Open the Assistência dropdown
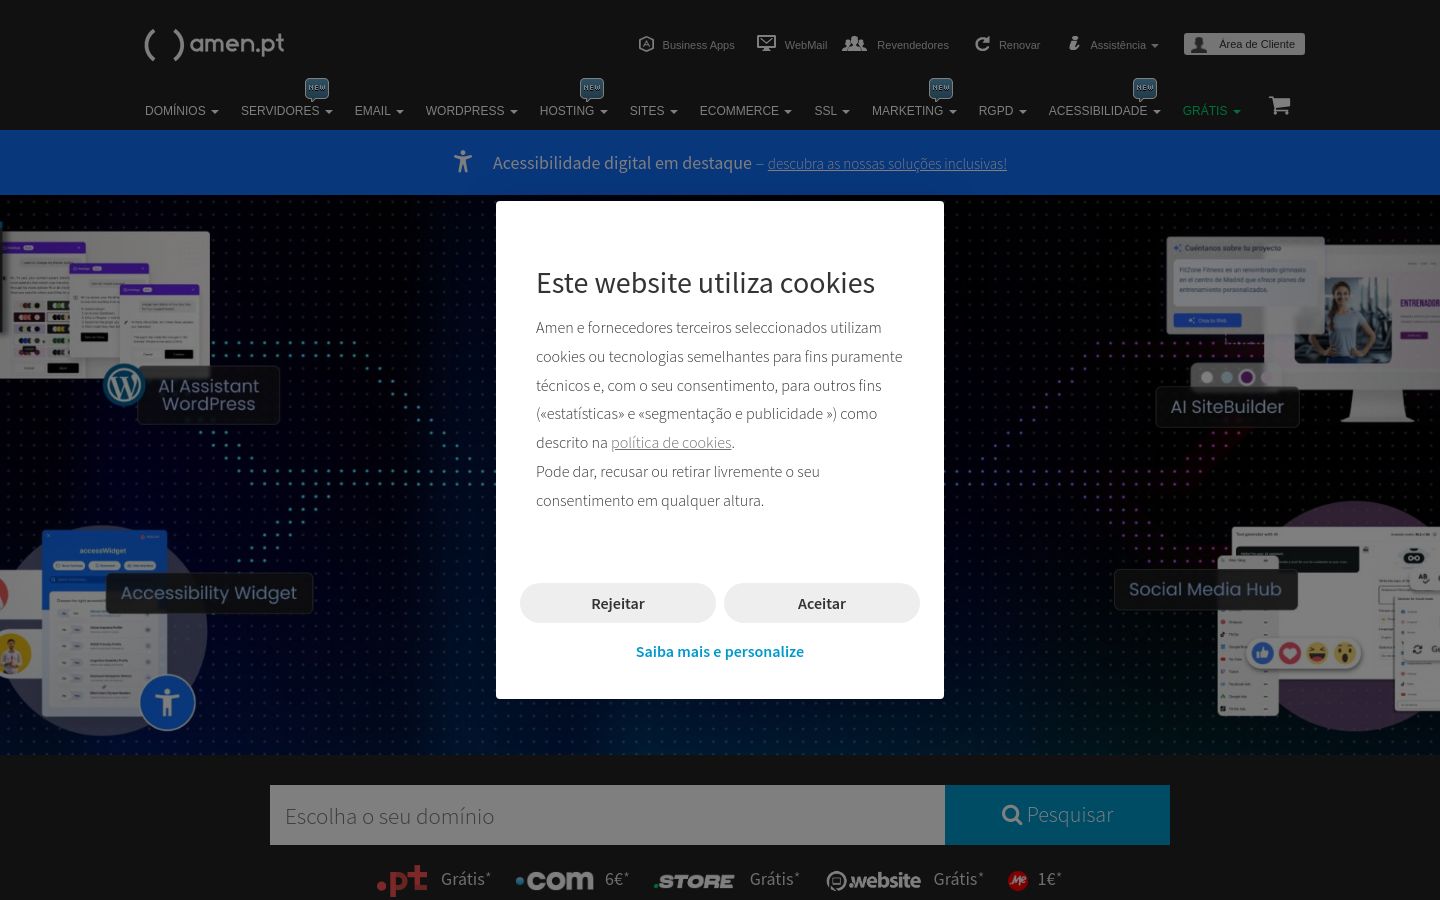This screenshot has height=900, width=1440. tap(1112, 44)
